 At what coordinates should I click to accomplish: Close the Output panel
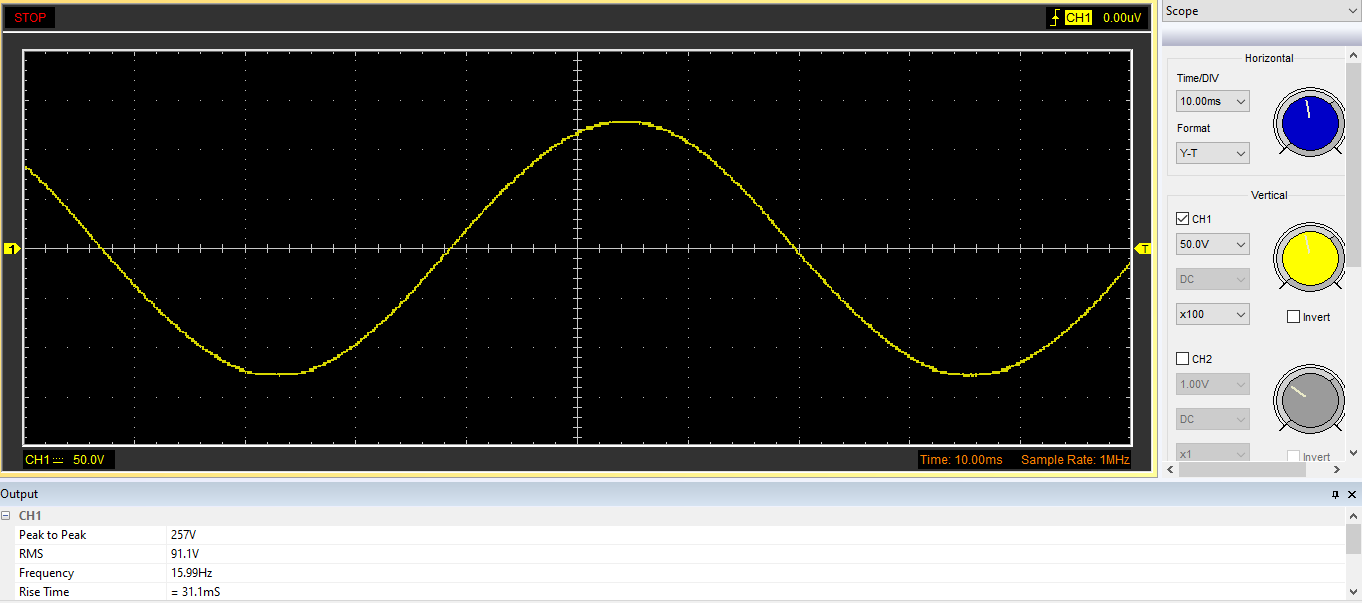(x=1353, y=494)
